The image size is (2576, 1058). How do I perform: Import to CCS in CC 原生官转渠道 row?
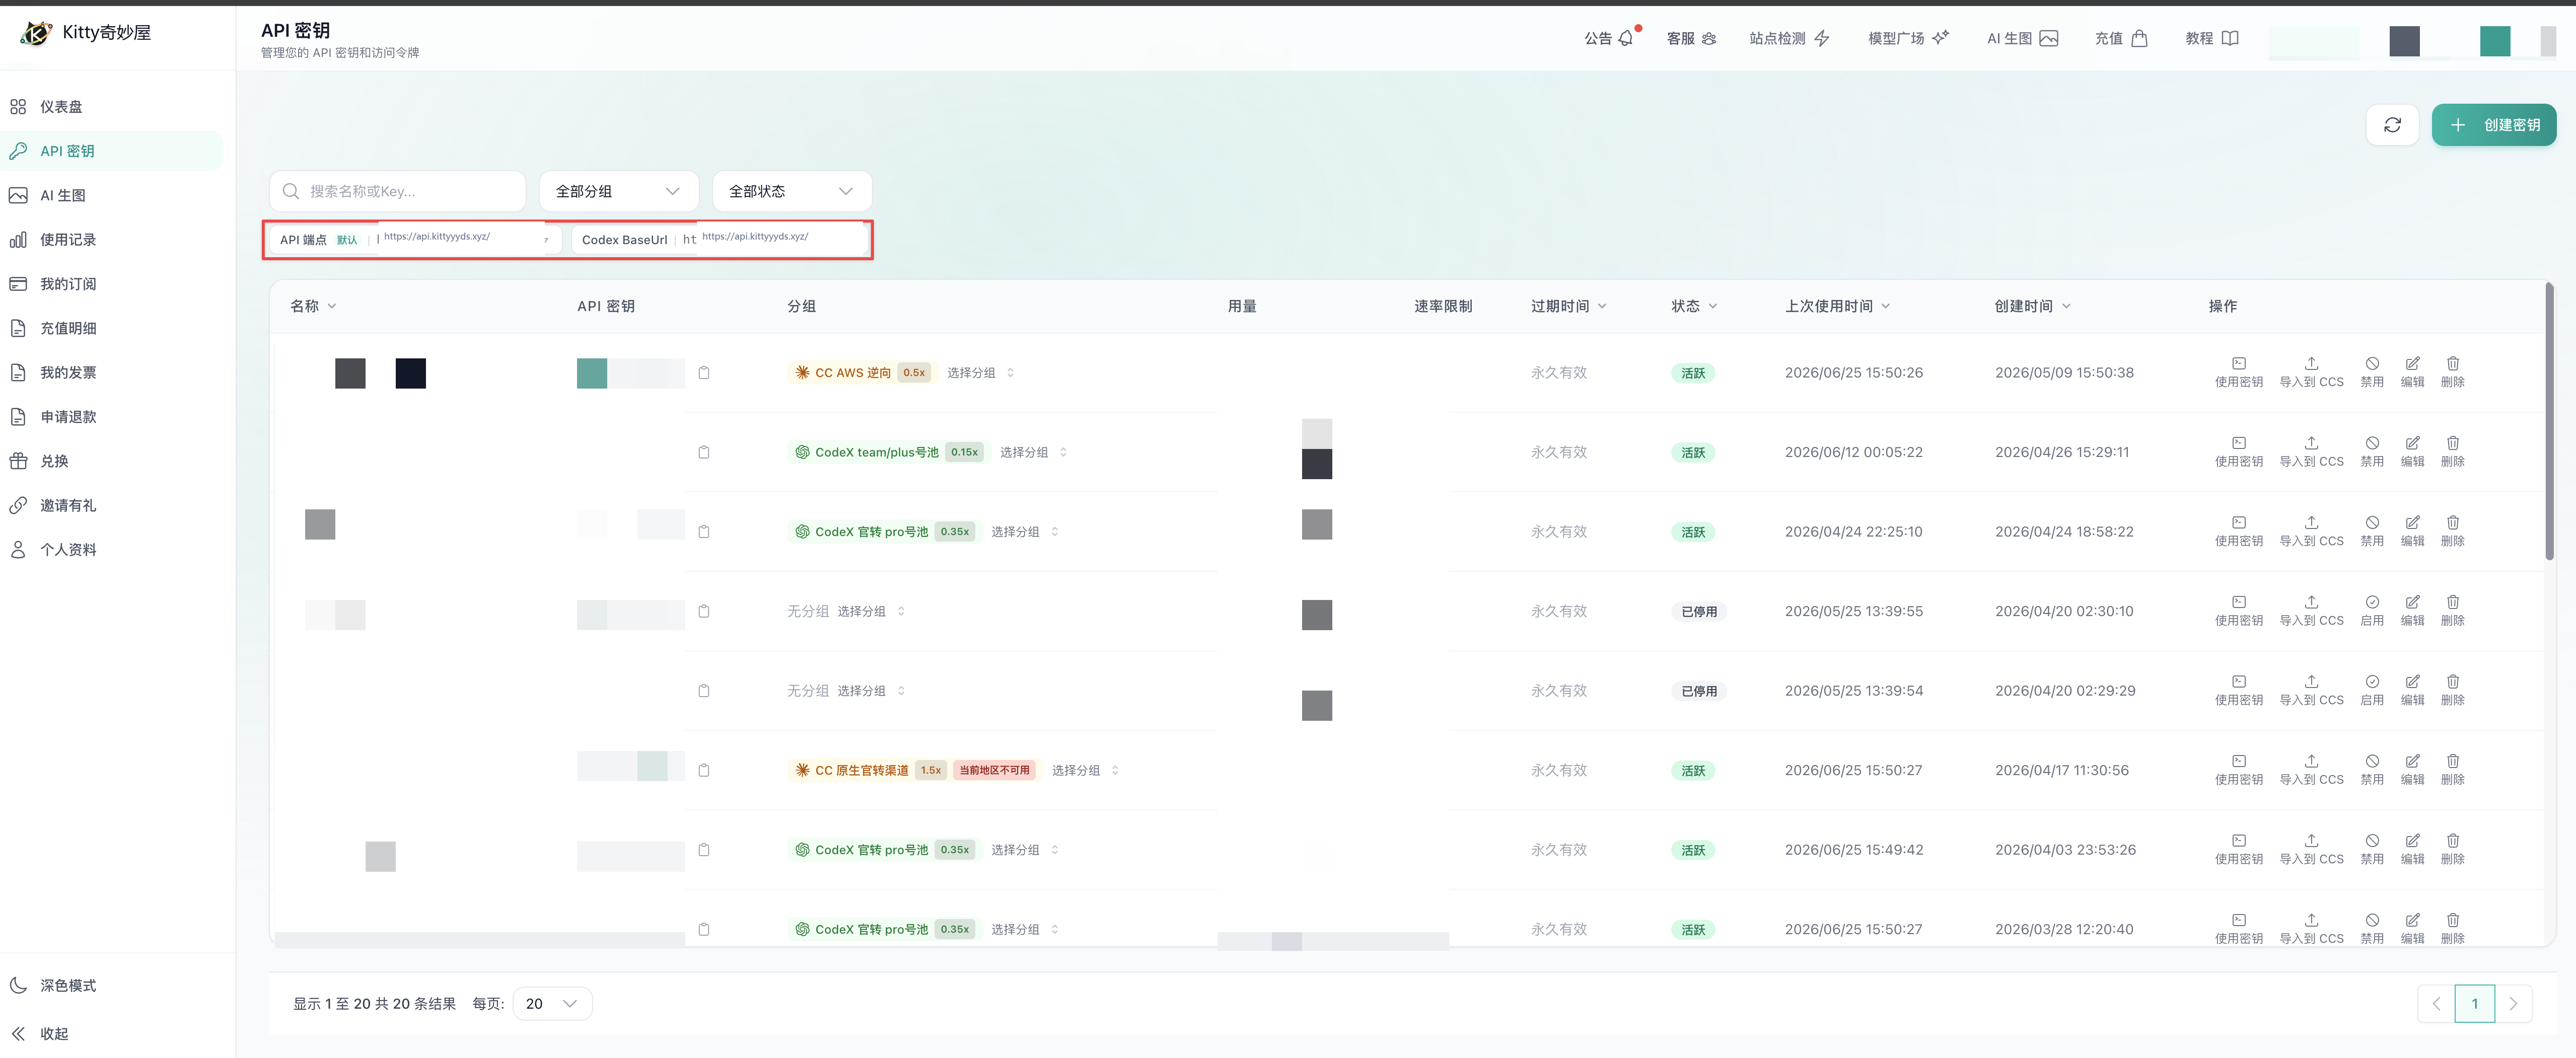[x=2311, y=770]
